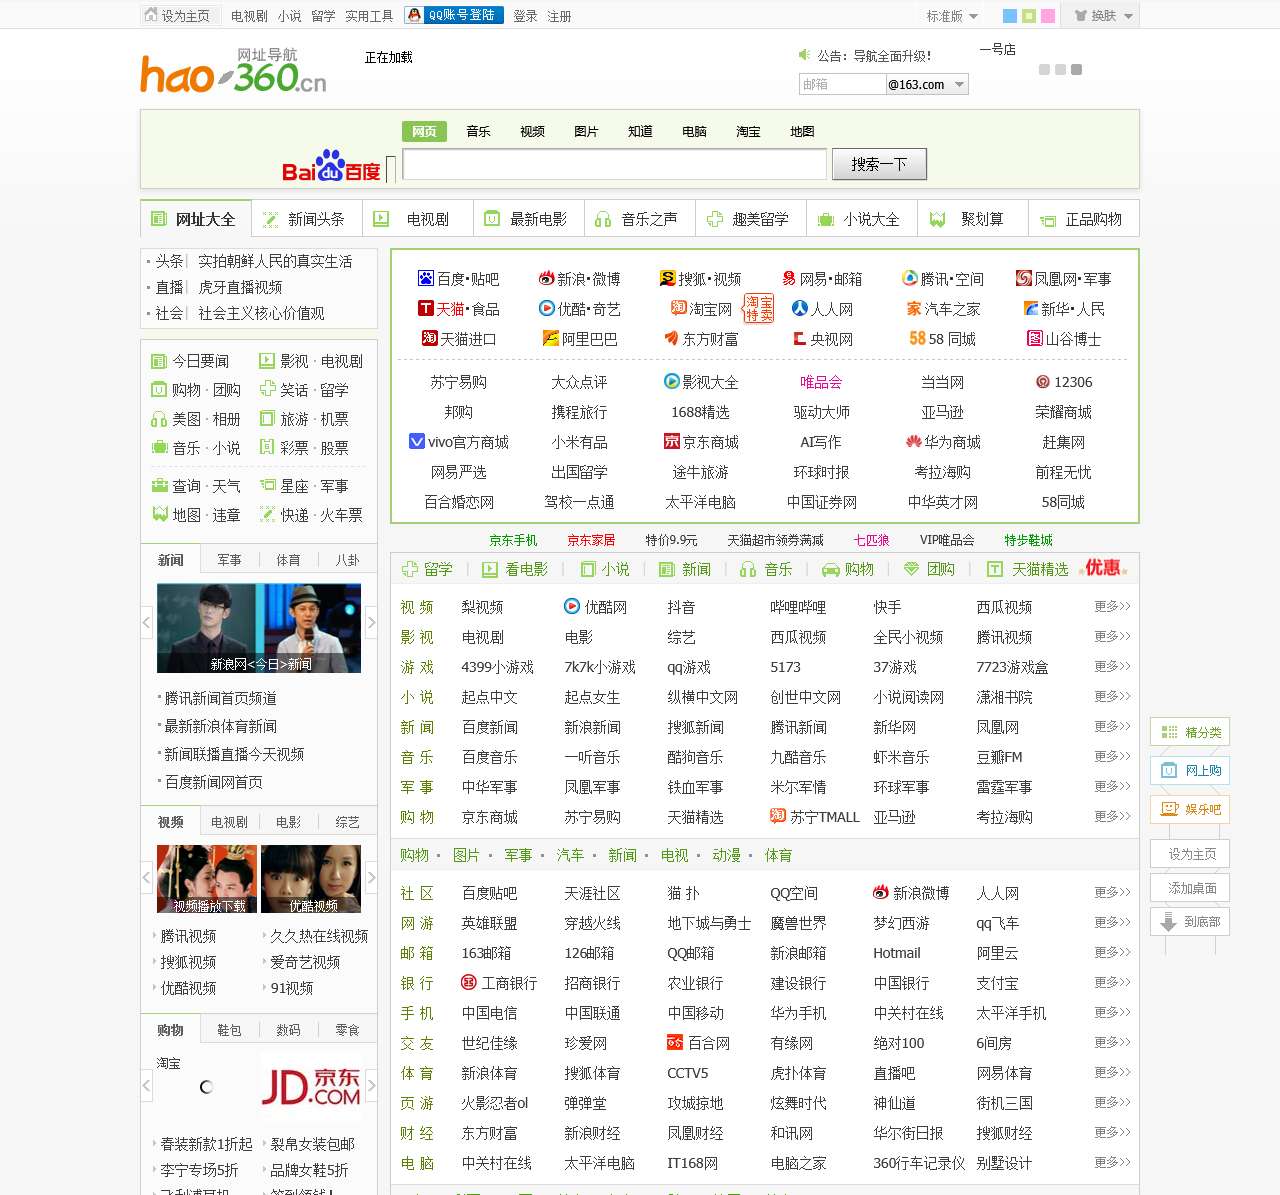Expand 更多>> in the 游戏 row

click(1112, 667)
